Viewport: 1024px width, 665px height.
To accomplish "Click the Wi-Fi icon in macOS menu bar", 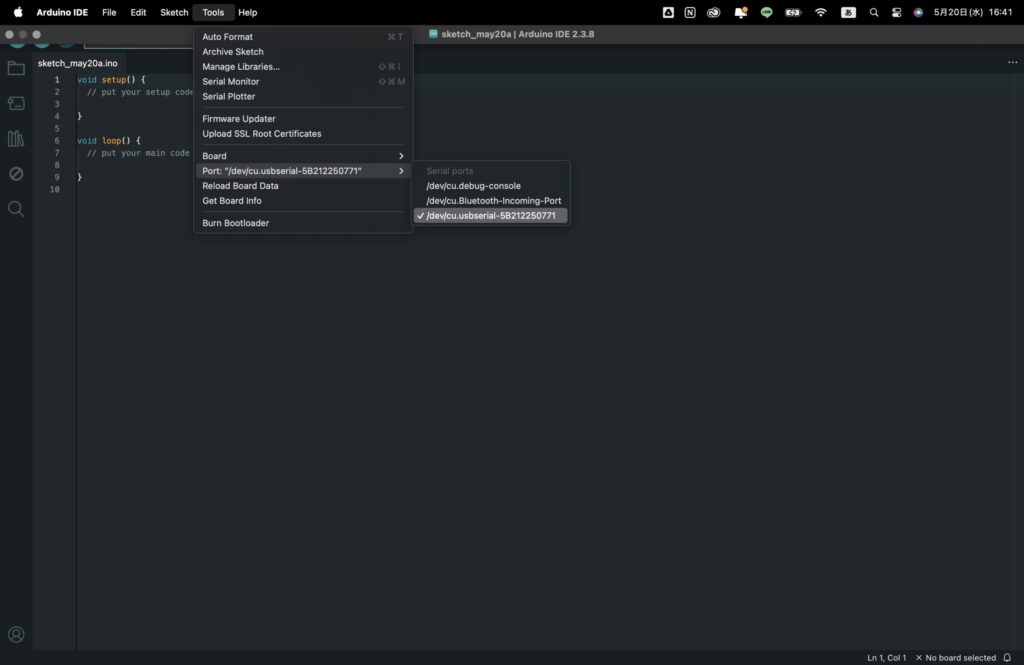I will click(820, 12).
